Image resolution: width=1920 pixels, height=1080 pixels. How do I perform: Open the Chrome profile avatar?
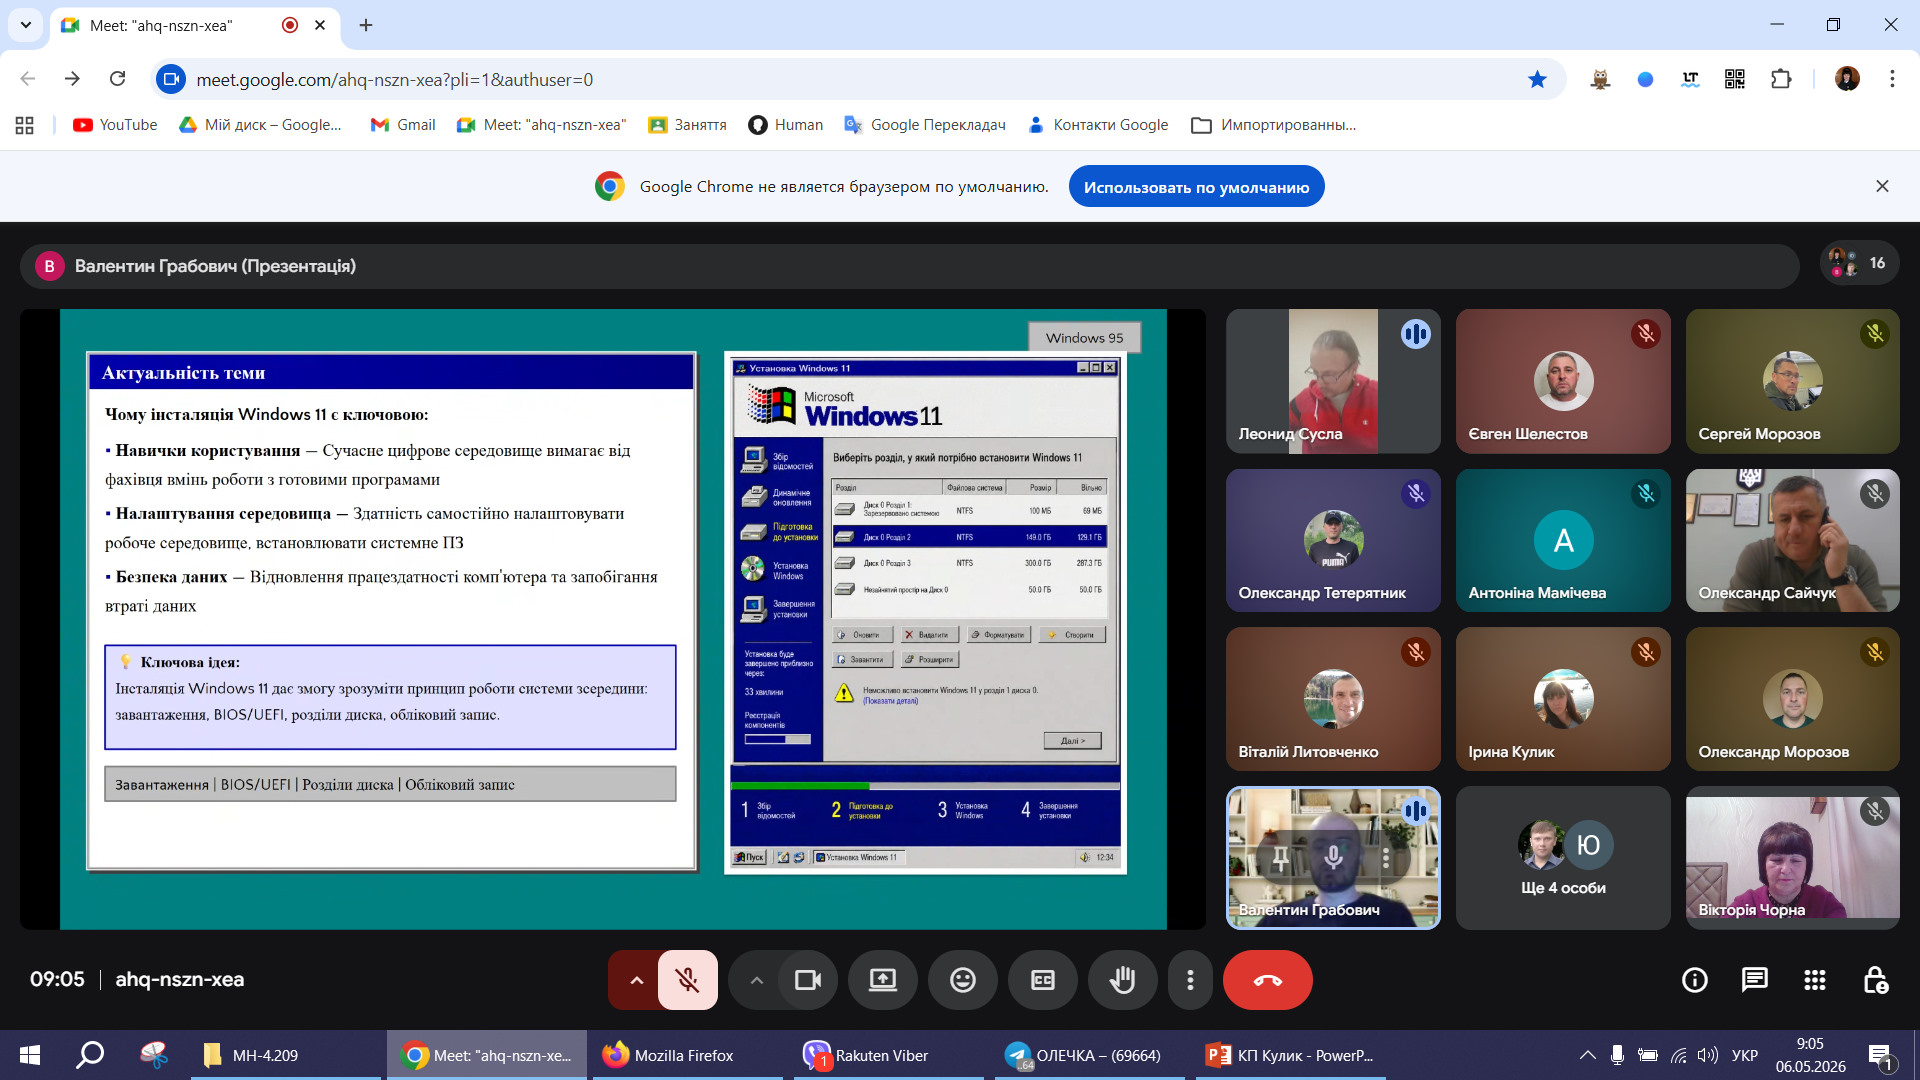[x=1847, y=79]
